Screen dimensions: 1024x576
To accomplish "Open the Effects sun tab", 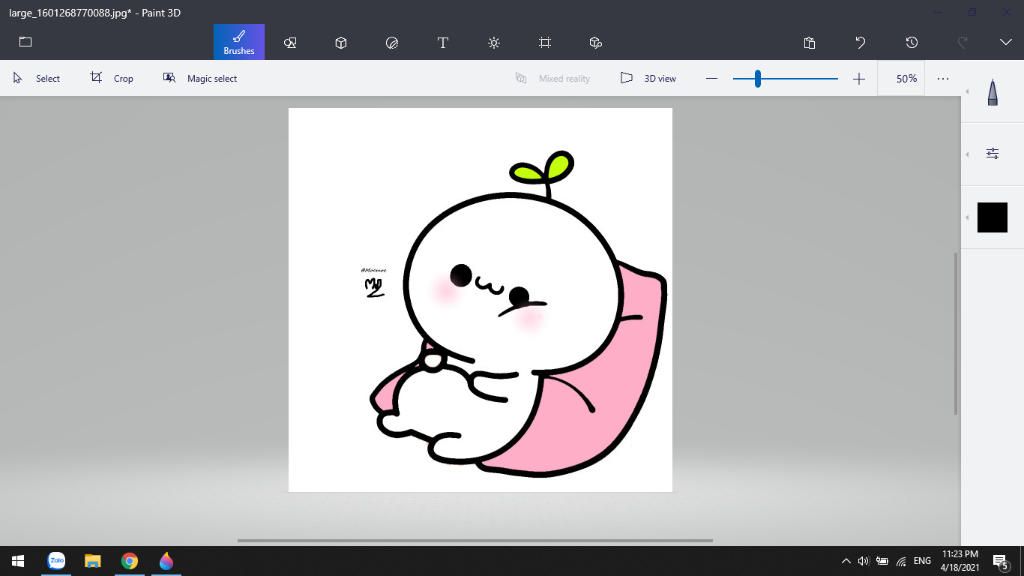I will coord(494,42).
